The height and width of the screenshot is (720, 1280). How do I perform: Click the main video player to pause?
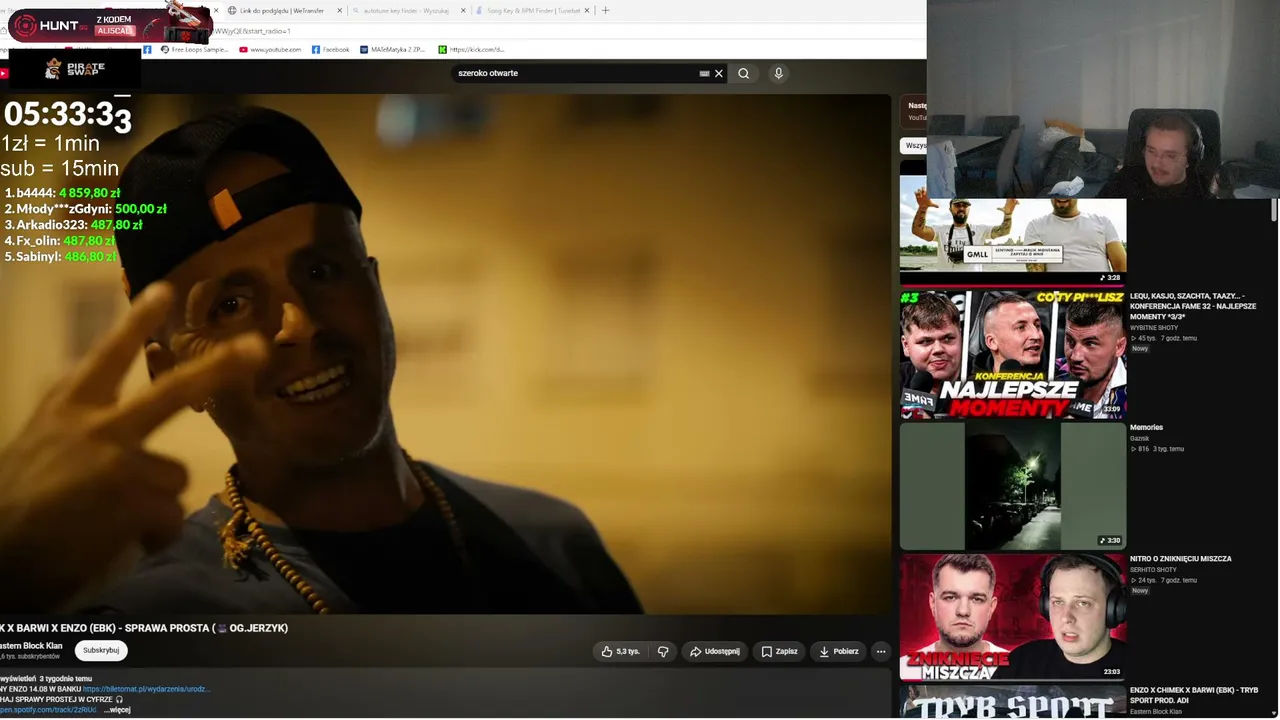point(445,354)
